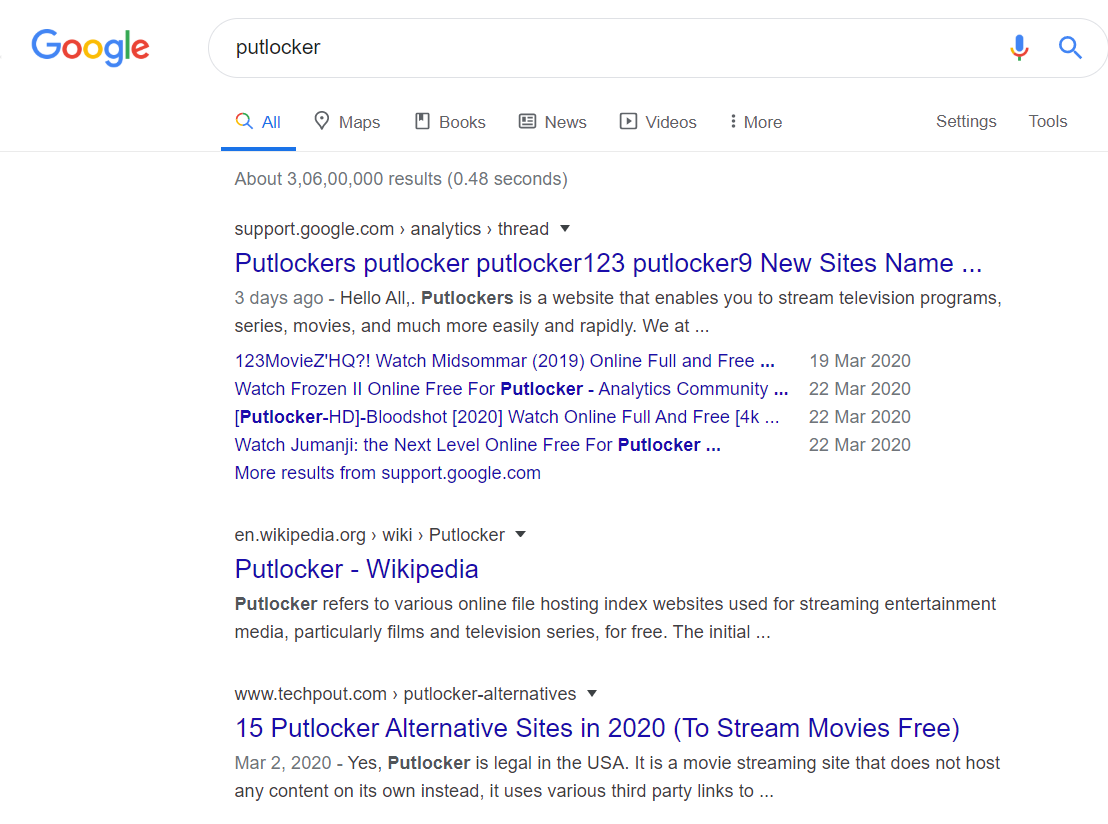Viewport: 1108px width, 824px height.
Task: Click 'About 3,06,00,000 results' stats text
Action: point(401,179)
